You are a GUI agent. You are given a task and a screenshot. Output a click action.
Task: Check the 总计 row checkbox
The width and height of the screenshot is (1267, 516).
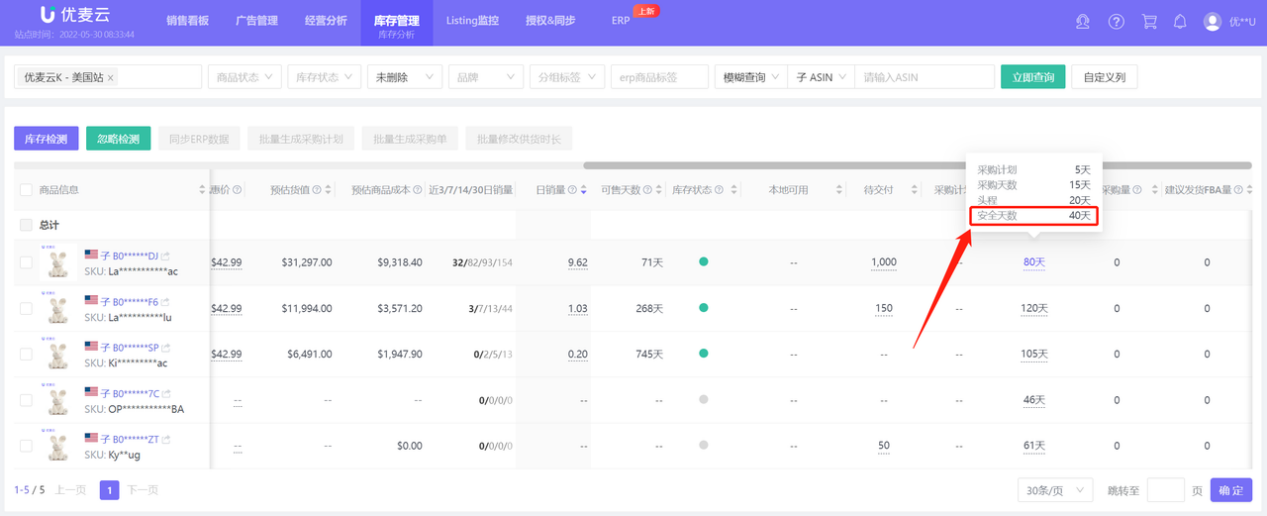coord(26,225)
